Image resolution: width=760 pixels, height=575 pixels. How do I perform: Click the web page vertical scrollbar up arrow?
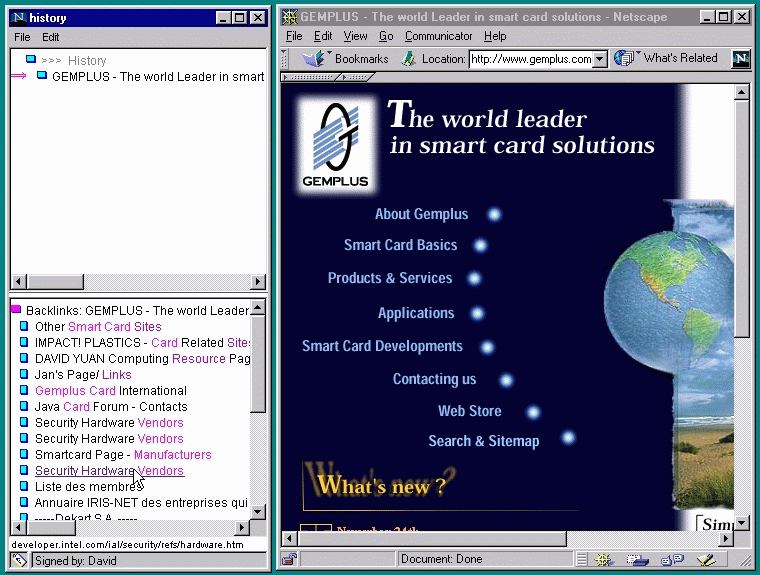[742, 92]
